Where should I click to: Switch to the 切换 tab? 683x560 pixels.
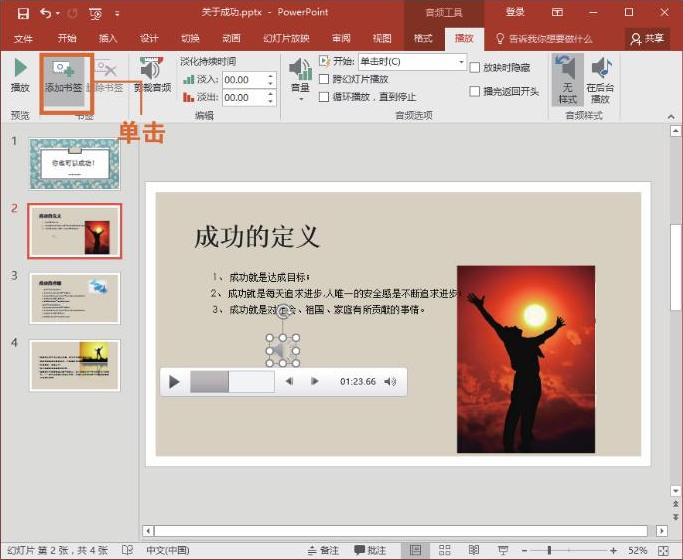coord(190,38)
